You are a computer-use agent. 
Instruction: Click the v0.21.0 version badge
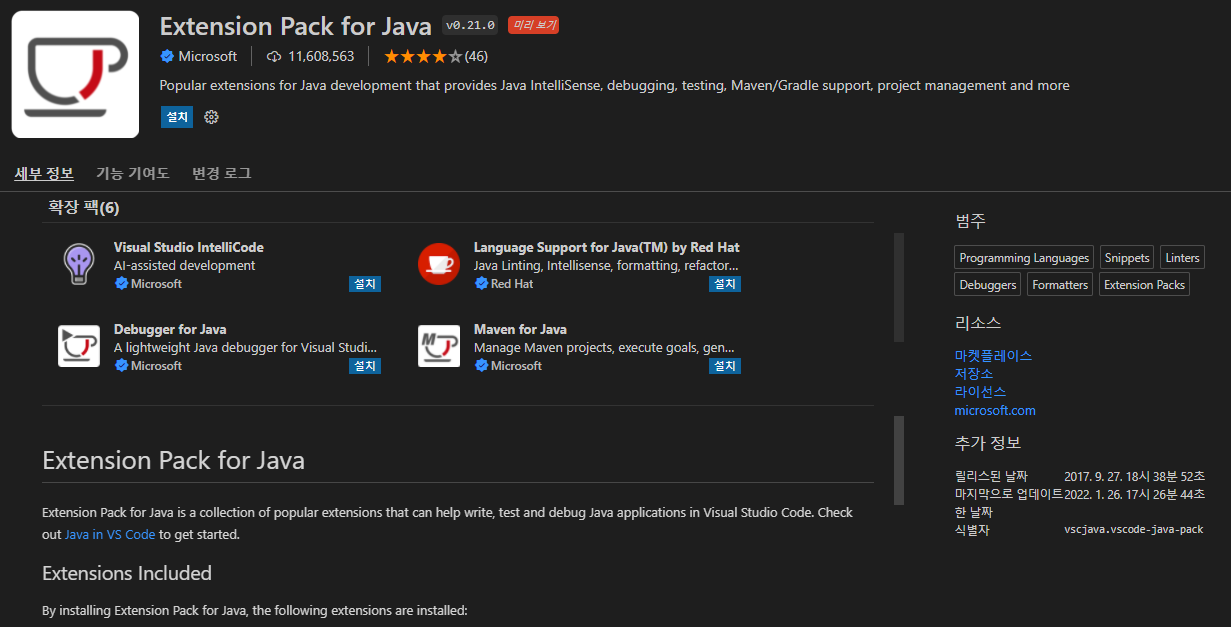[470, 25]
